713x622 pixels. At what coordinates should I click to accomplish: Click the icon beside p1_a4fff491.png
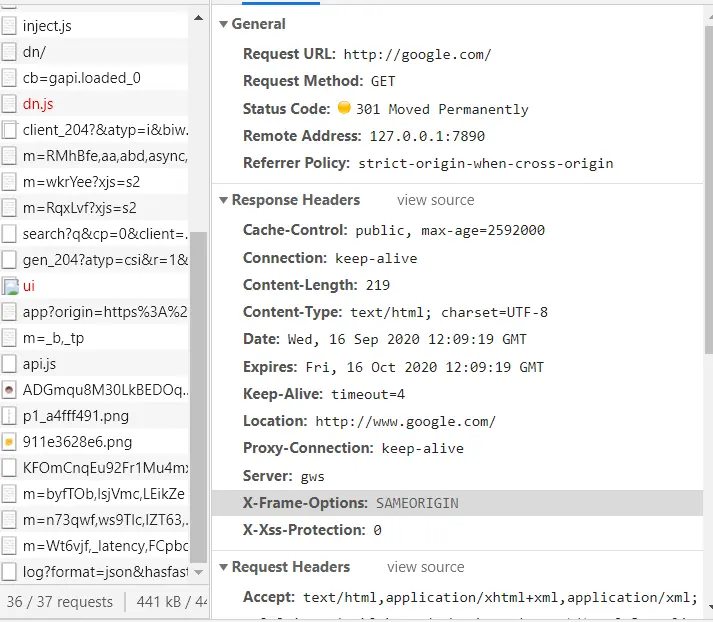pos(9,416)
